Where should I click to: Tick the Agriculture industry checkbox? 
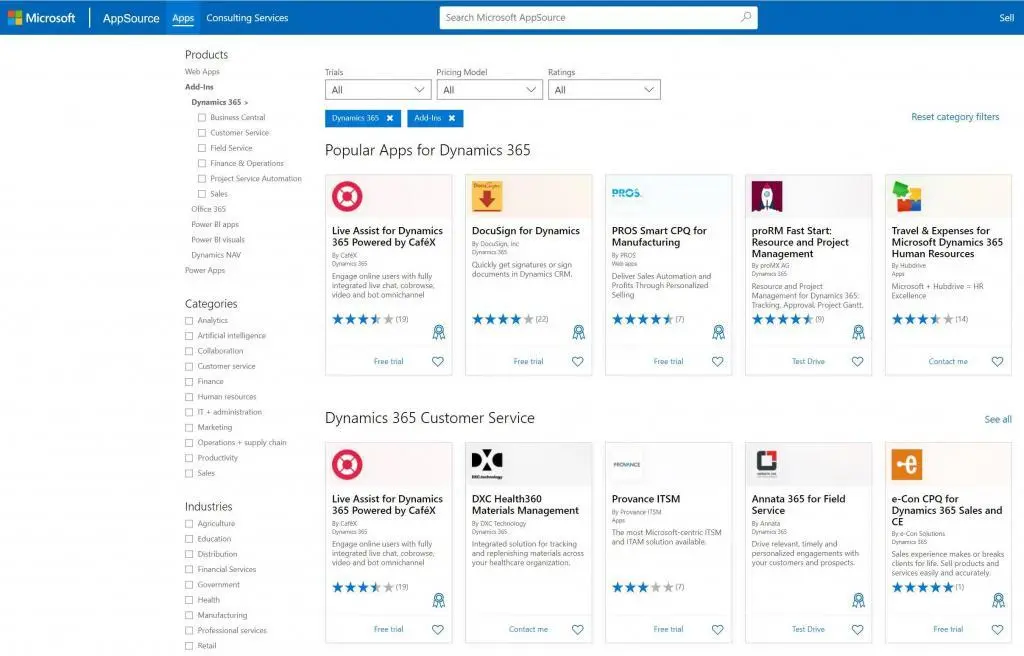click(189, 524)
